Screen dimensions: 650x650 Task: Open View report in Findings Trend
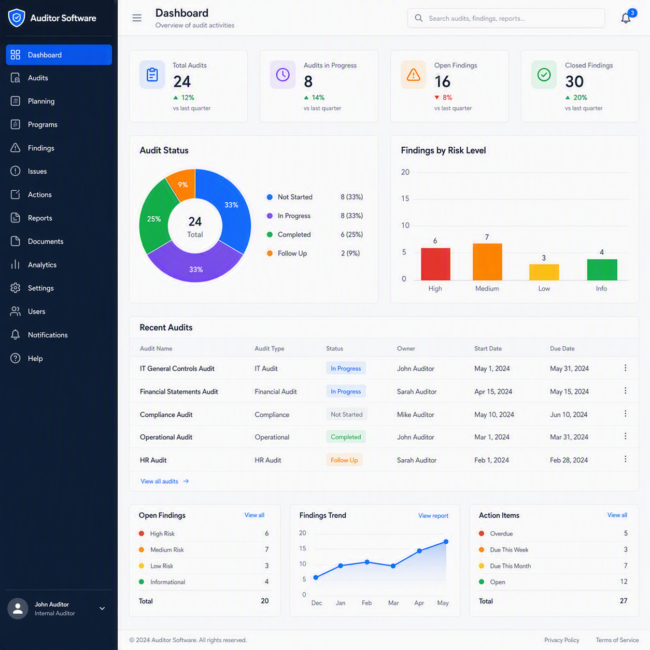click(x=433, y=516)
